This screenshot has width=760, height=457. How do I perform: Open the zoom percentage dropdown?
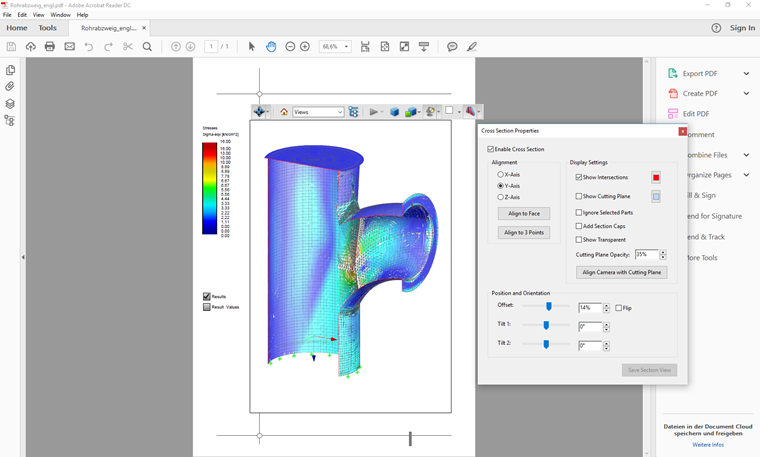[347, 47]
